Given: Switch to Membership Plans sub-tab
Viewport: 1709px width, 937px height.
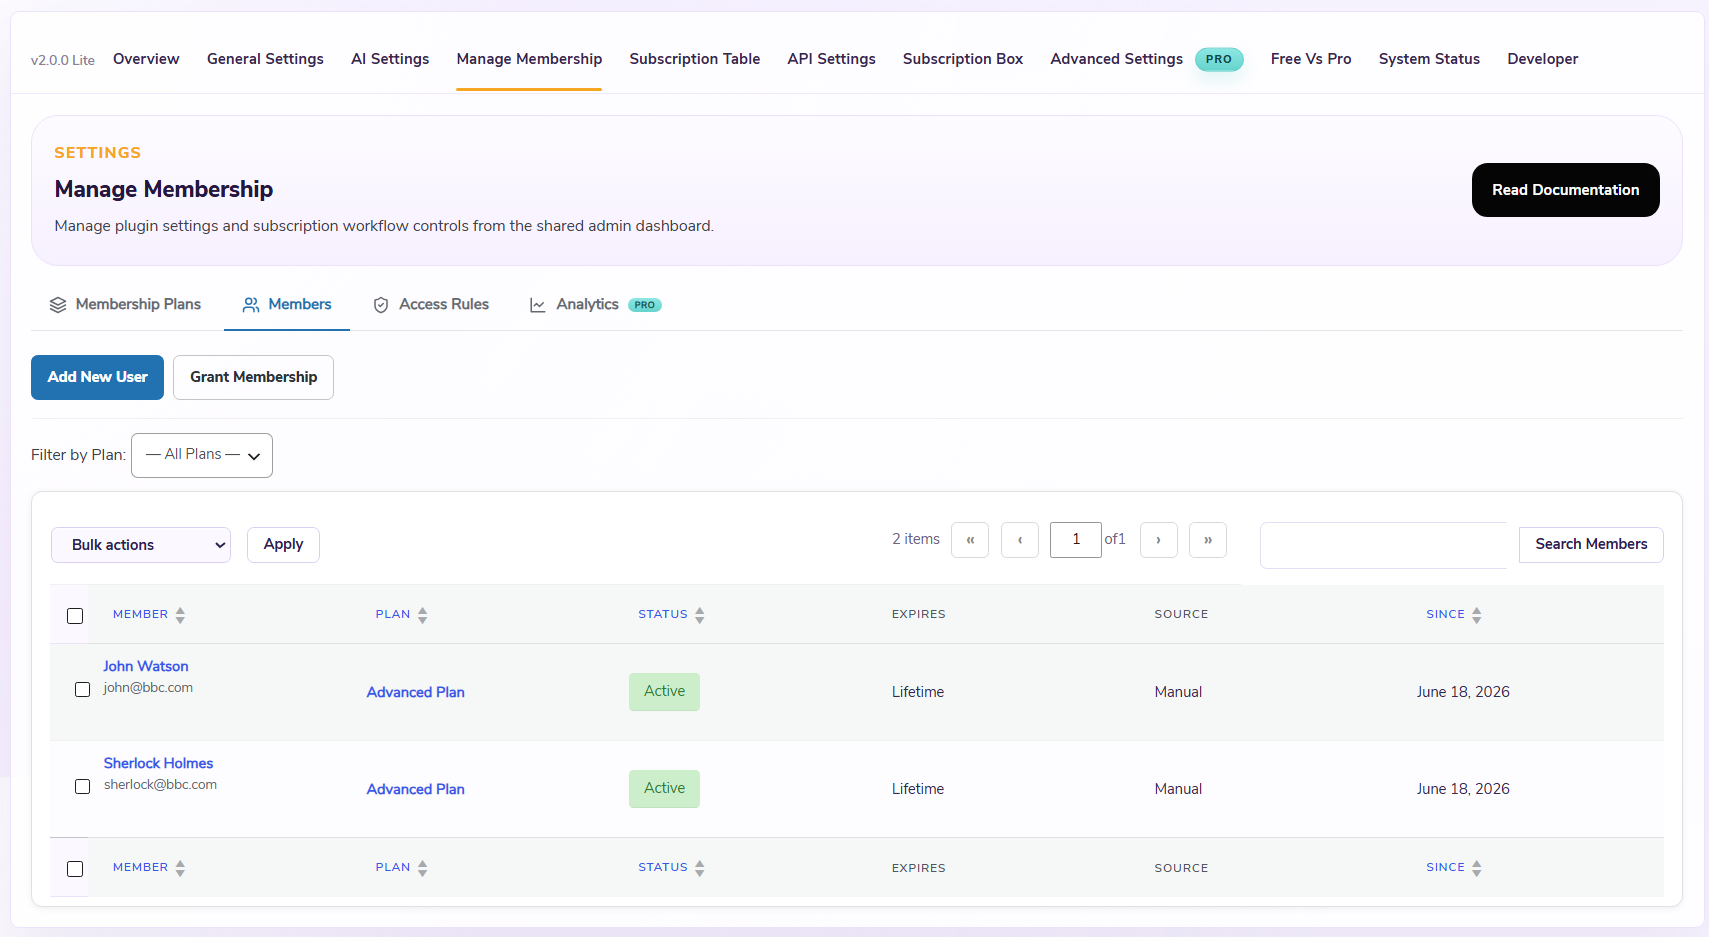Looking at the screenshot, I should click(x=126, y=304).
